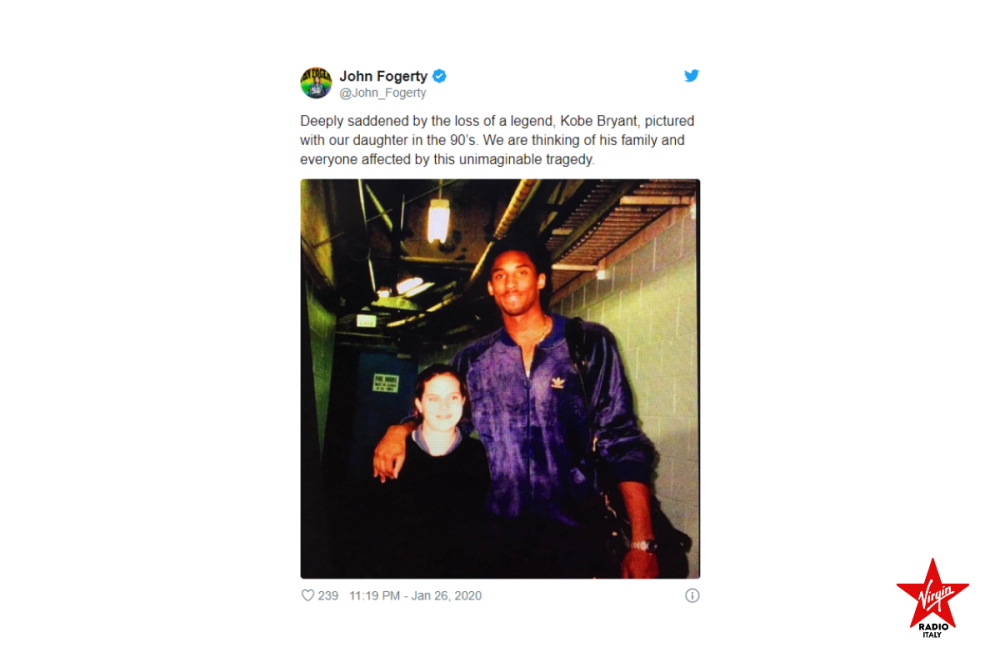Open the embedded tweet photo
Screen dimensions: 1000x666
[500, 379]
